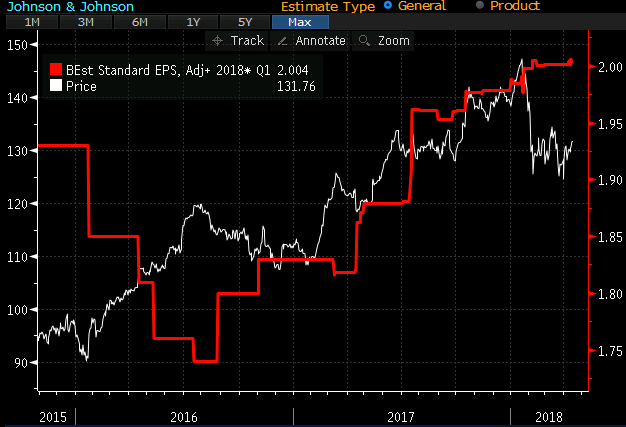This screenshot has height=427, width=626.
Task: Switch to the 6M range tab
Action: tap(140, 22)
